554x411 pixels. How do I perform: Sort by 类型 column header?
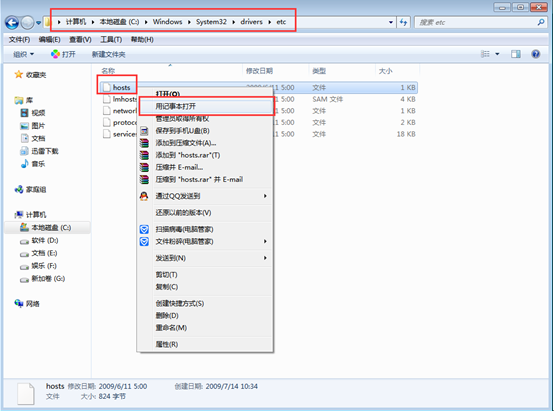pos(319,71)
